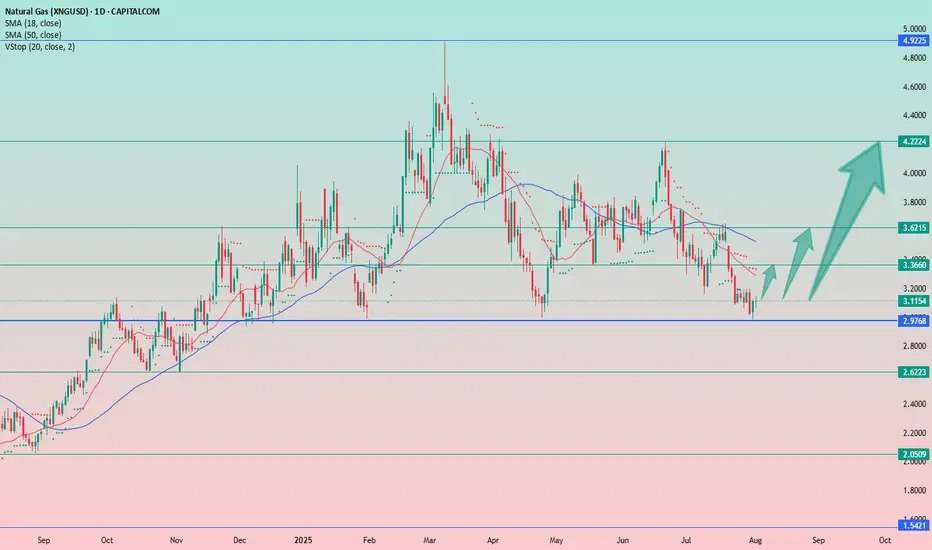The width and height of the screenshot is (932, 550).
Task: Click the Mar time axis label
Action: pos(430,540)
